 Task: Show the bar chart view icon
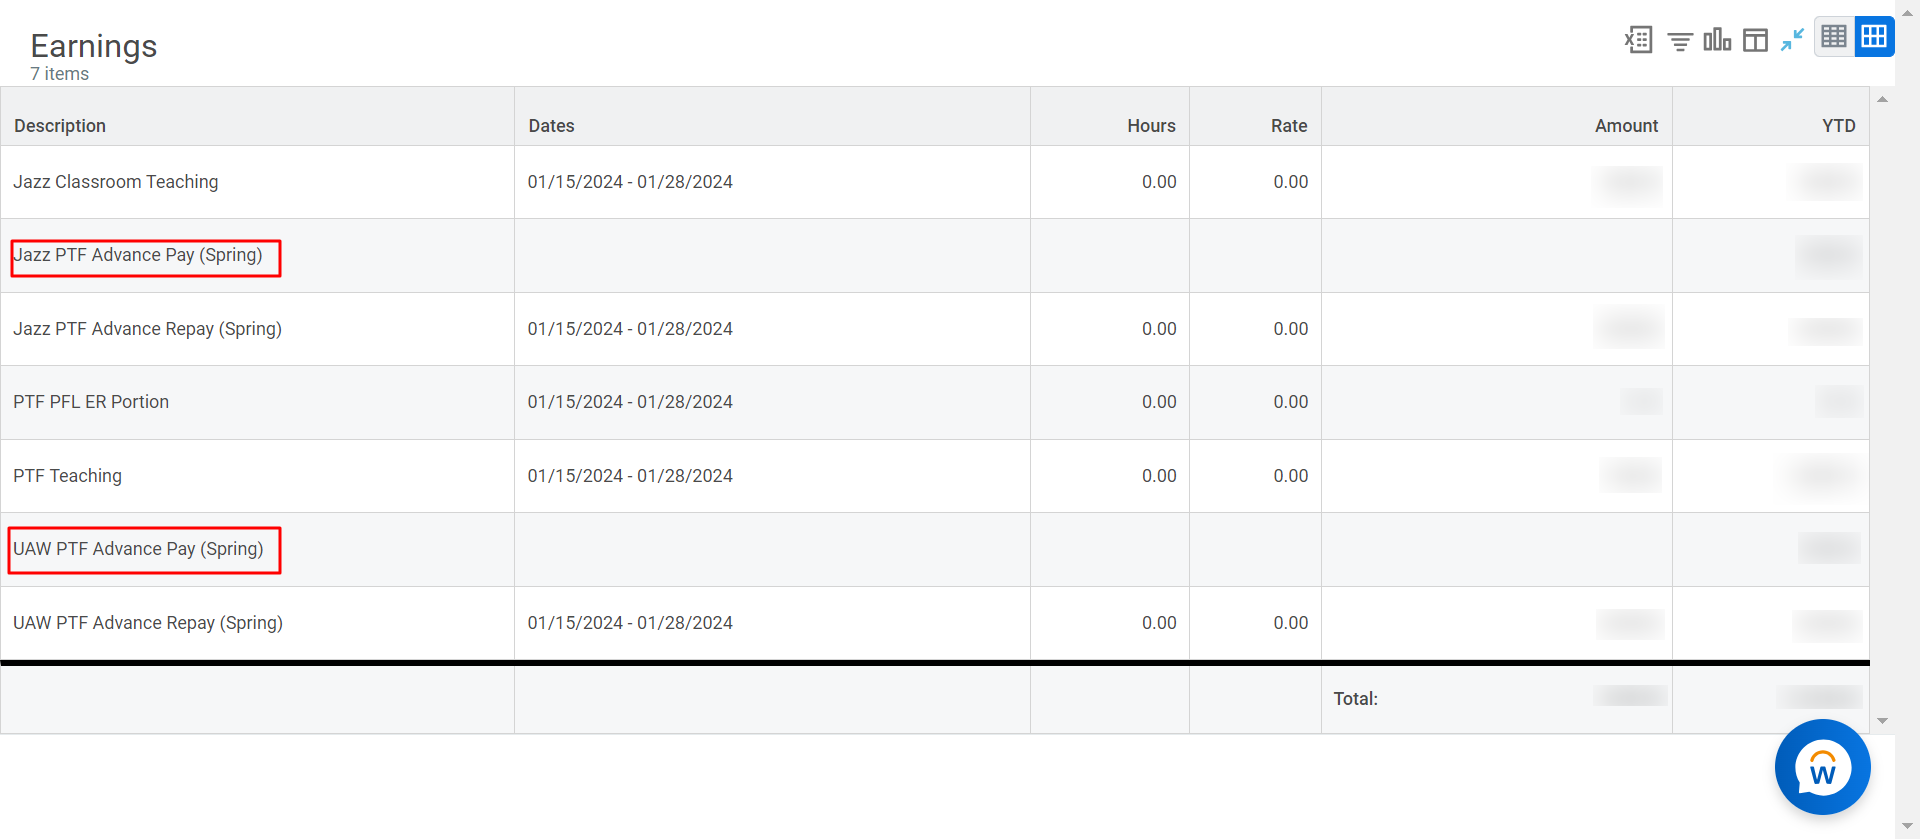pyautogui.click(x=1717, y=40)
